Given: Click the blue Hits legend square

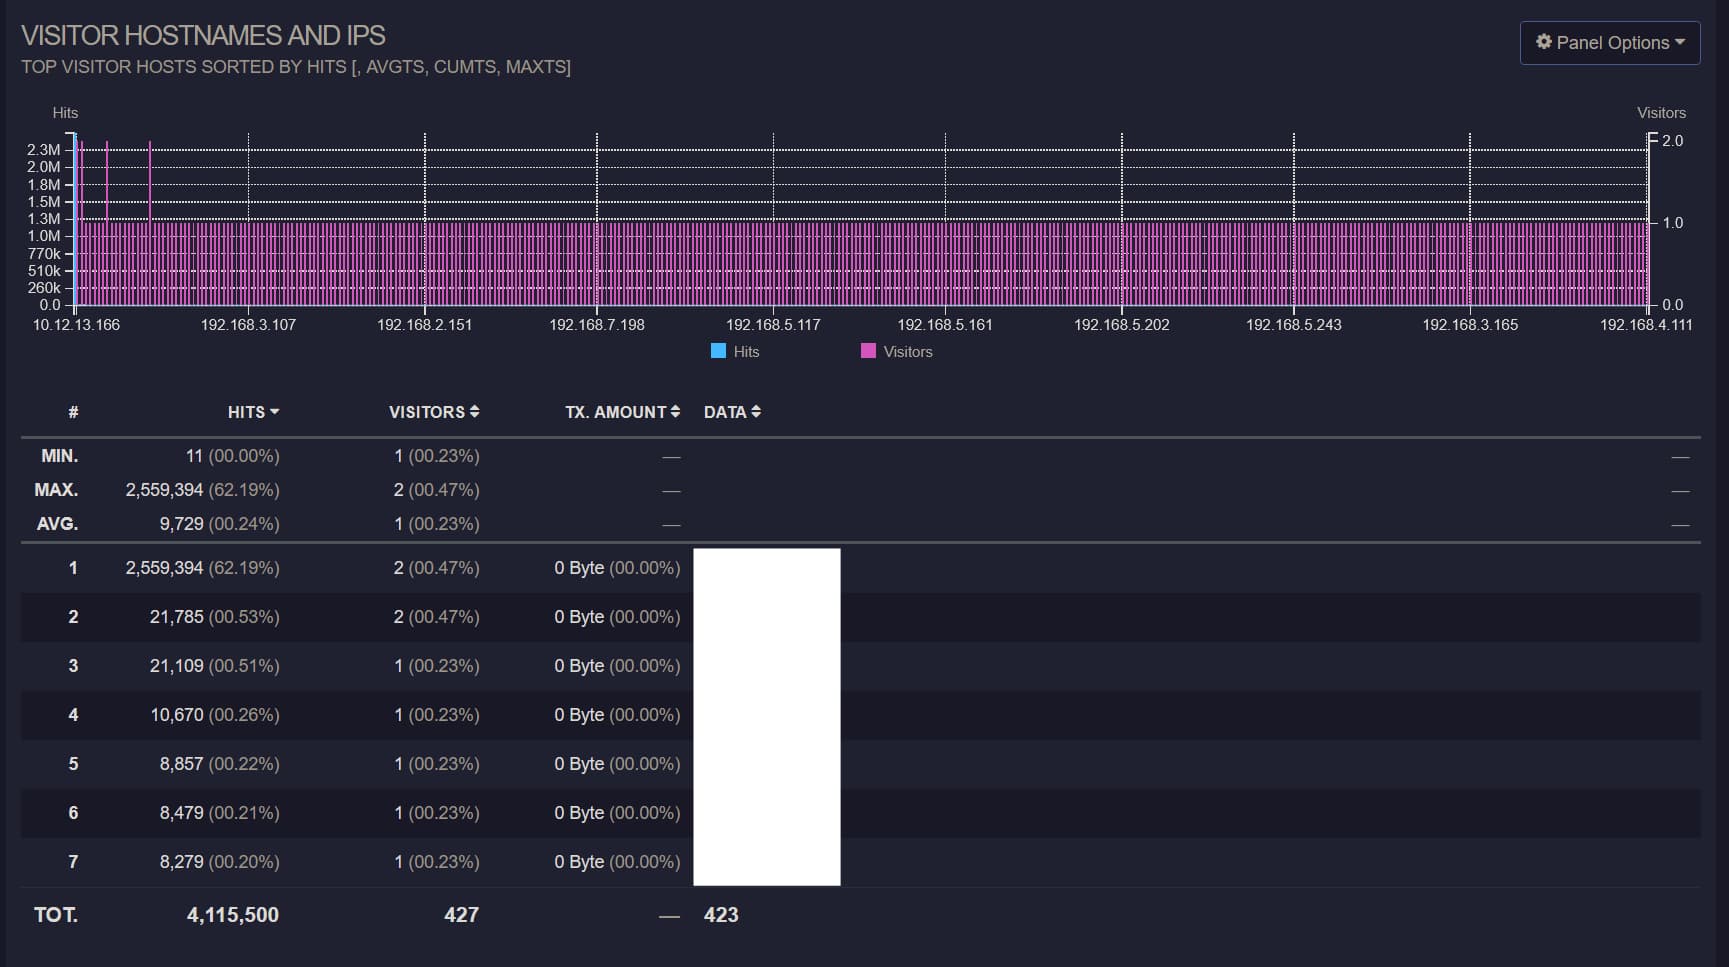Looking at the screenshot, I should [718, 351].
